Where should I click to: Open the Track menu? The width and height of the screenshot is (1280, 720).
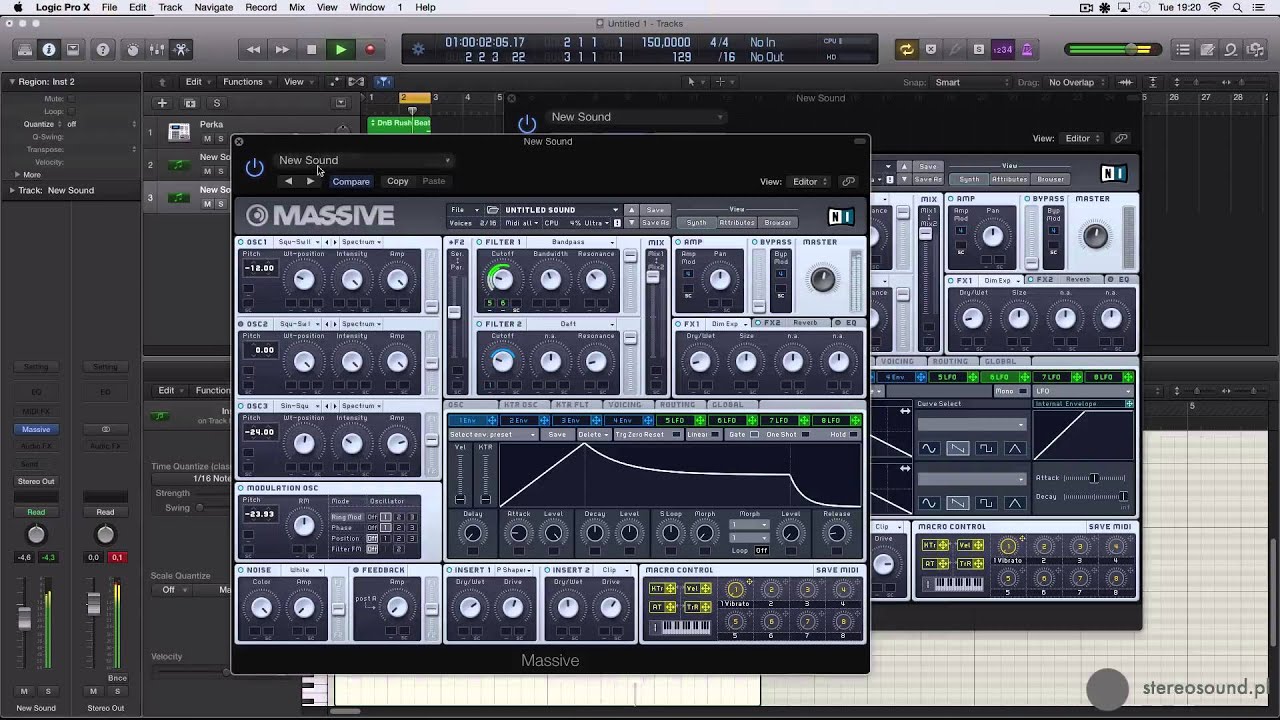pos(170,7)
